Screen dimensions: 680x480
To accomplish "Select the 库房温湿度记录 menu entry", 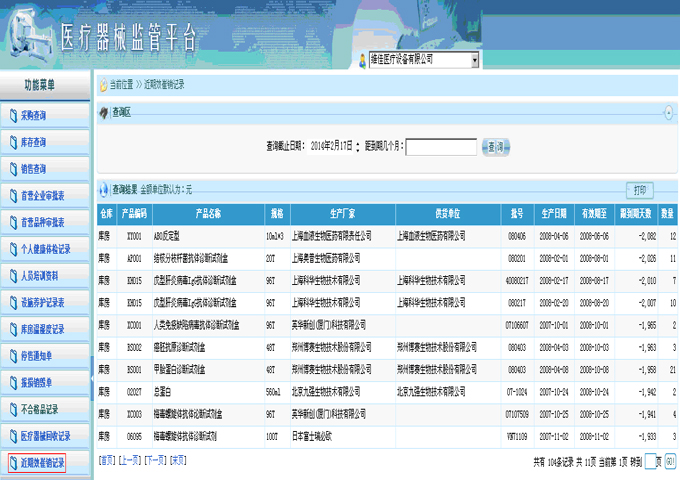I will coord(45,329).
